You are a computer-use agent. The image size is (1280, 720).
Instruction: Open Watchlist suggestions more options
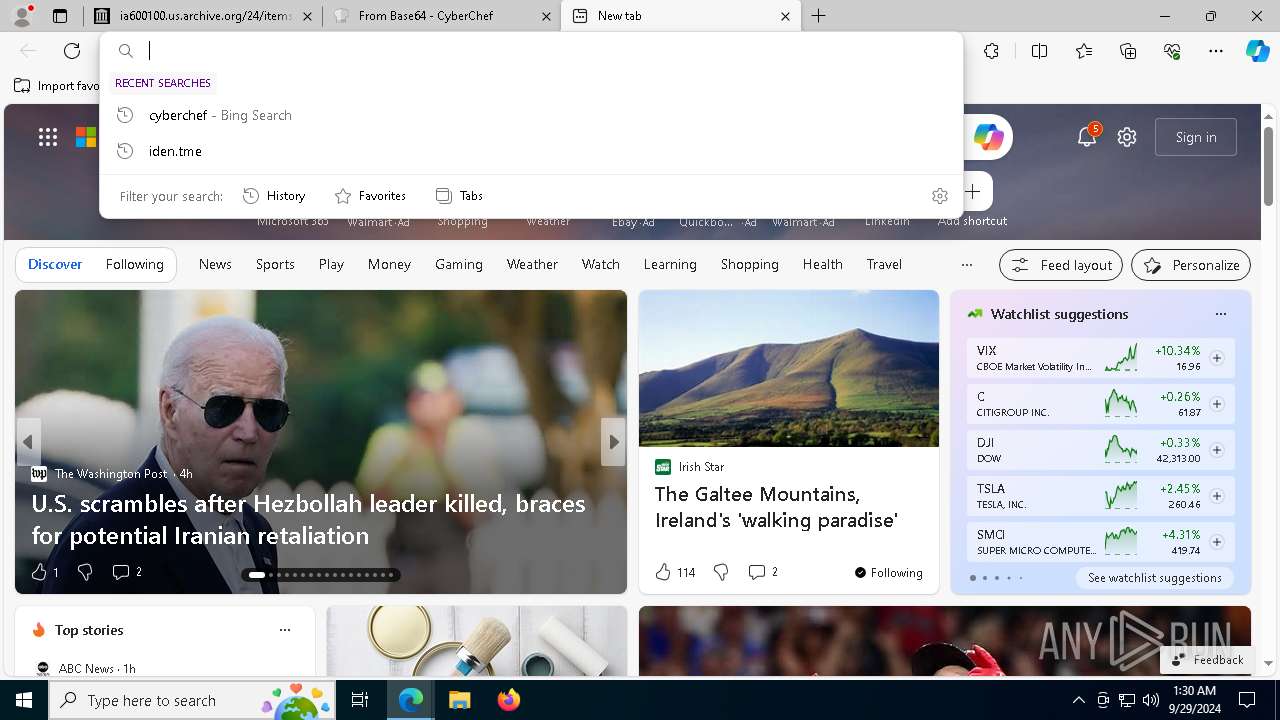(1220, 314)
